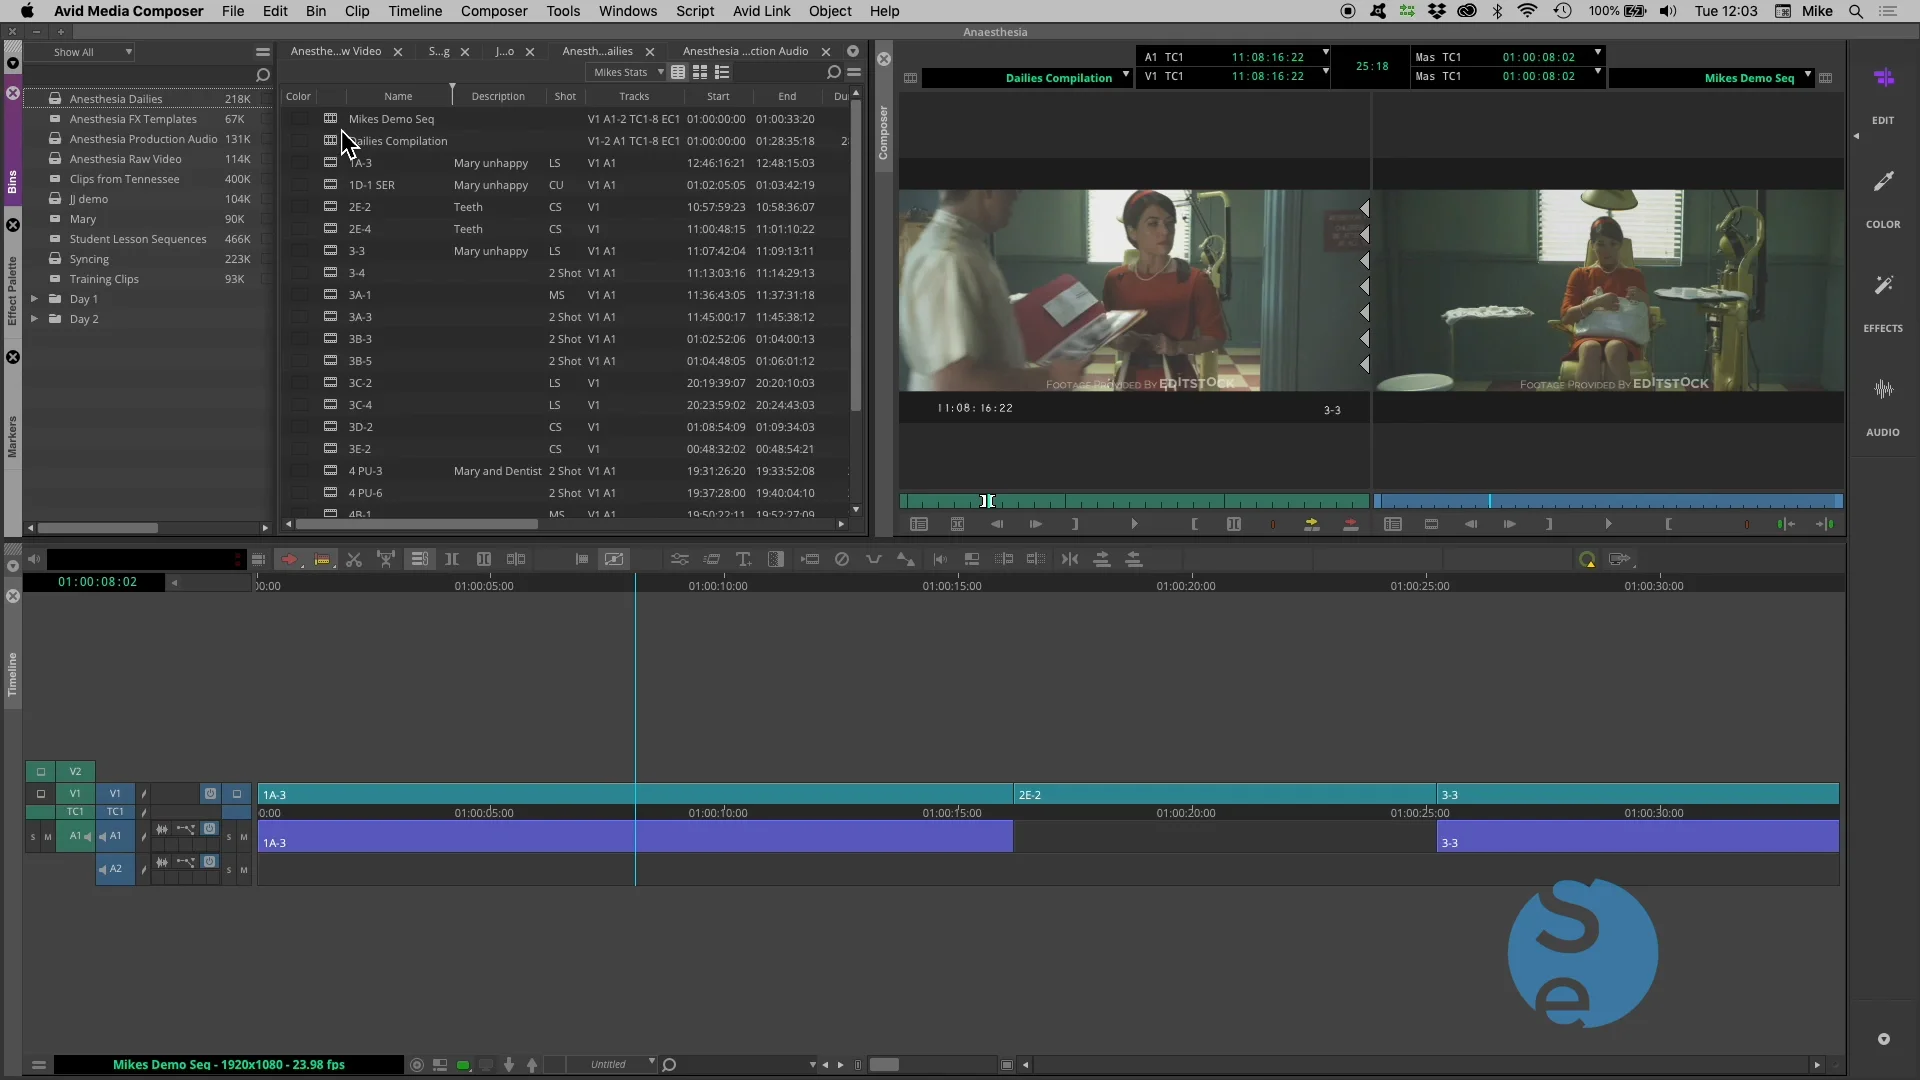
Task: Expand the Day 1 bin folder
Action: tap(36, 298)
